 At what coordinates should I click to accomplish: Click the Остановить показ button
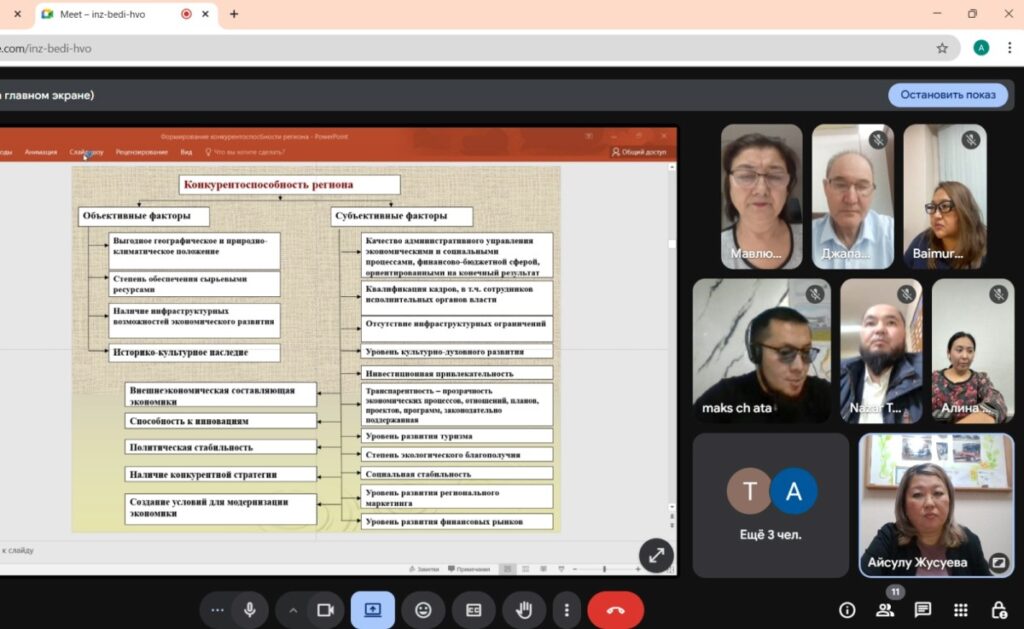click(x=947, y=95)
